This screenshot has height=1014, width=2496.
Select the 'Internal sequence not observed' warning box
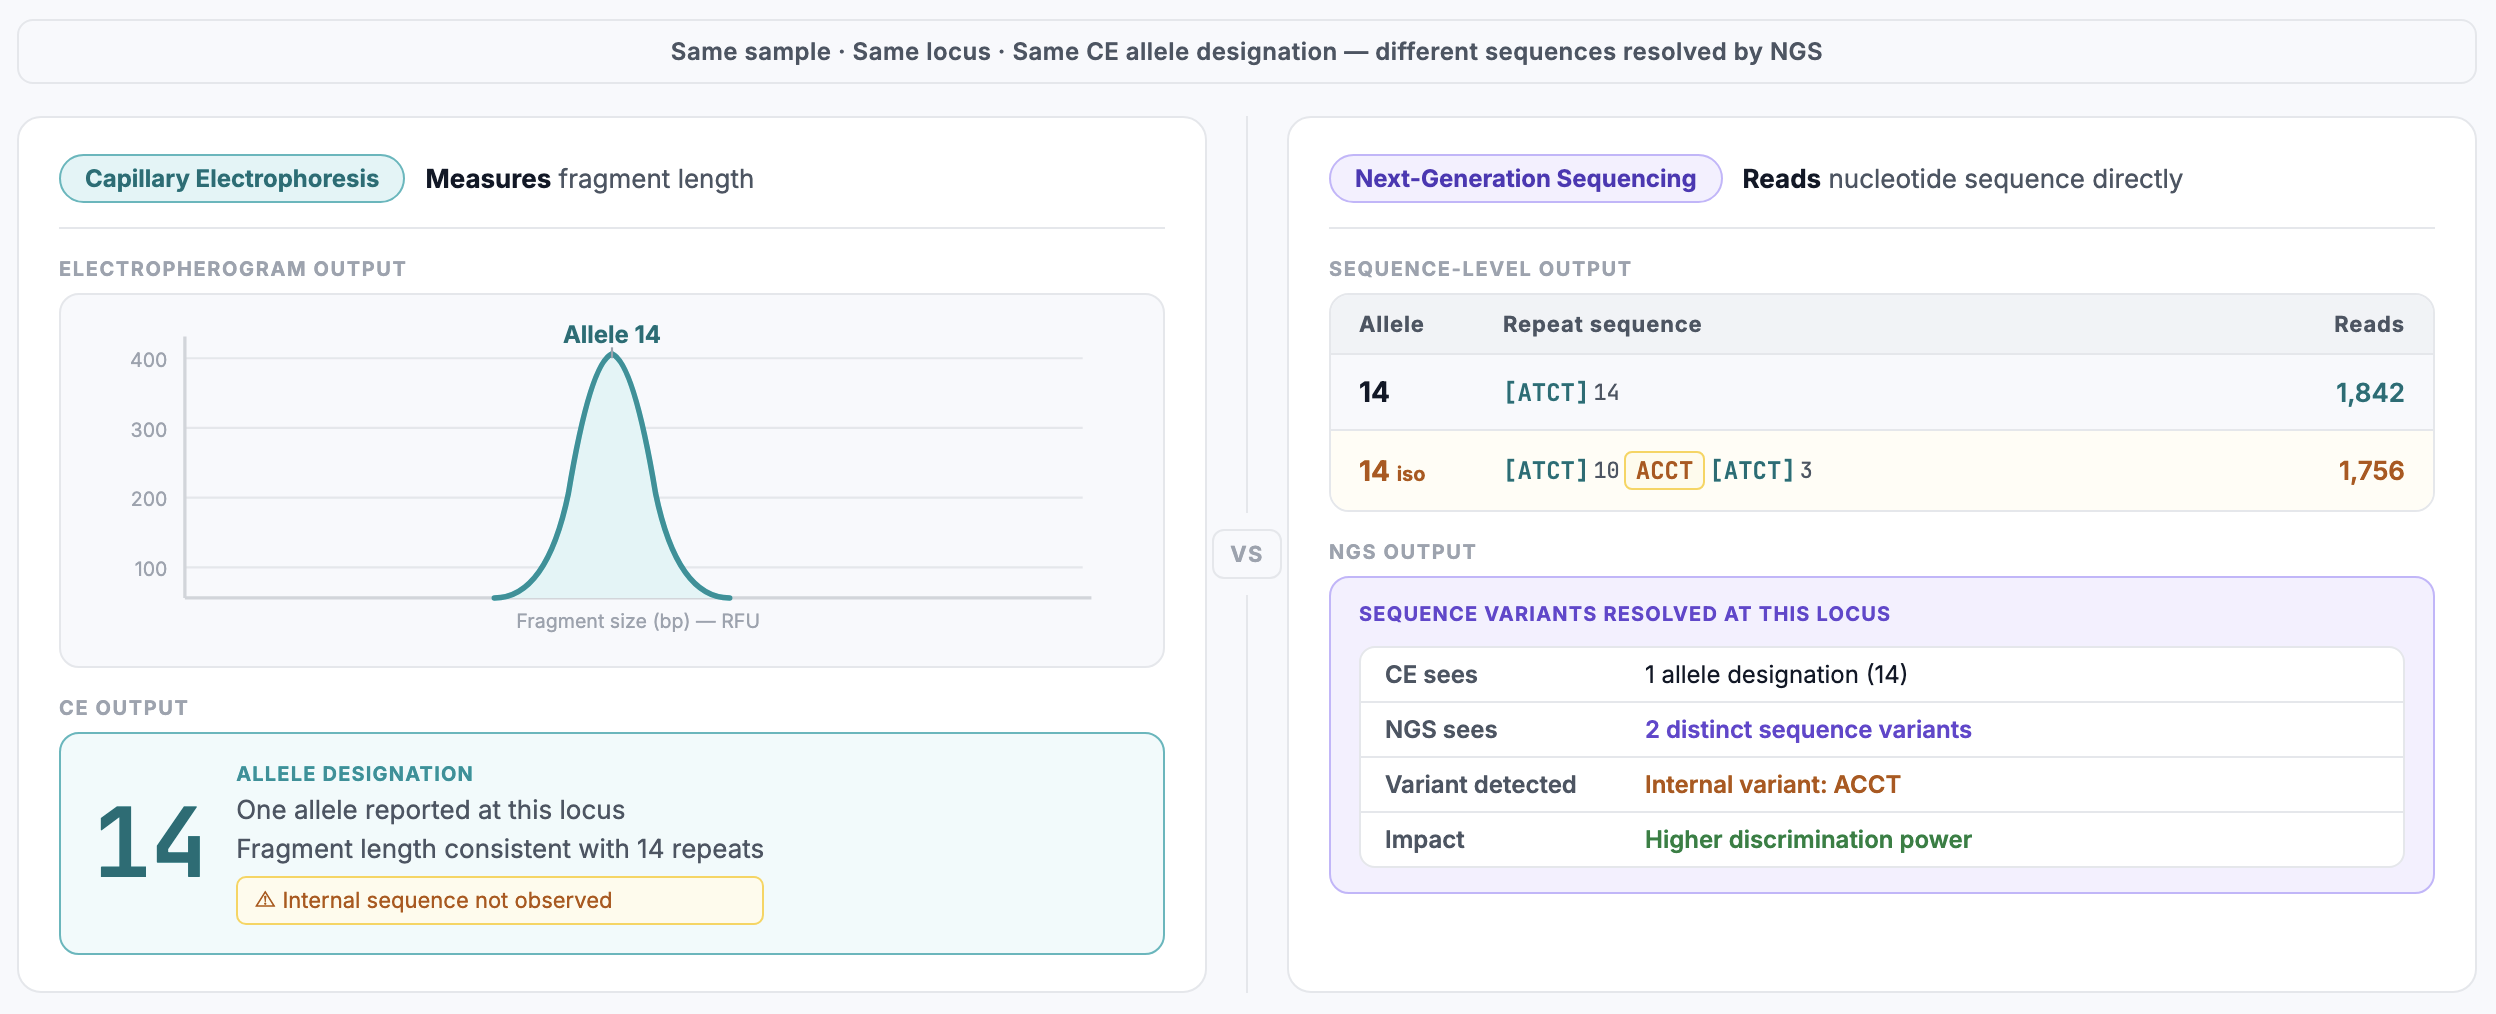coord(500,900)
